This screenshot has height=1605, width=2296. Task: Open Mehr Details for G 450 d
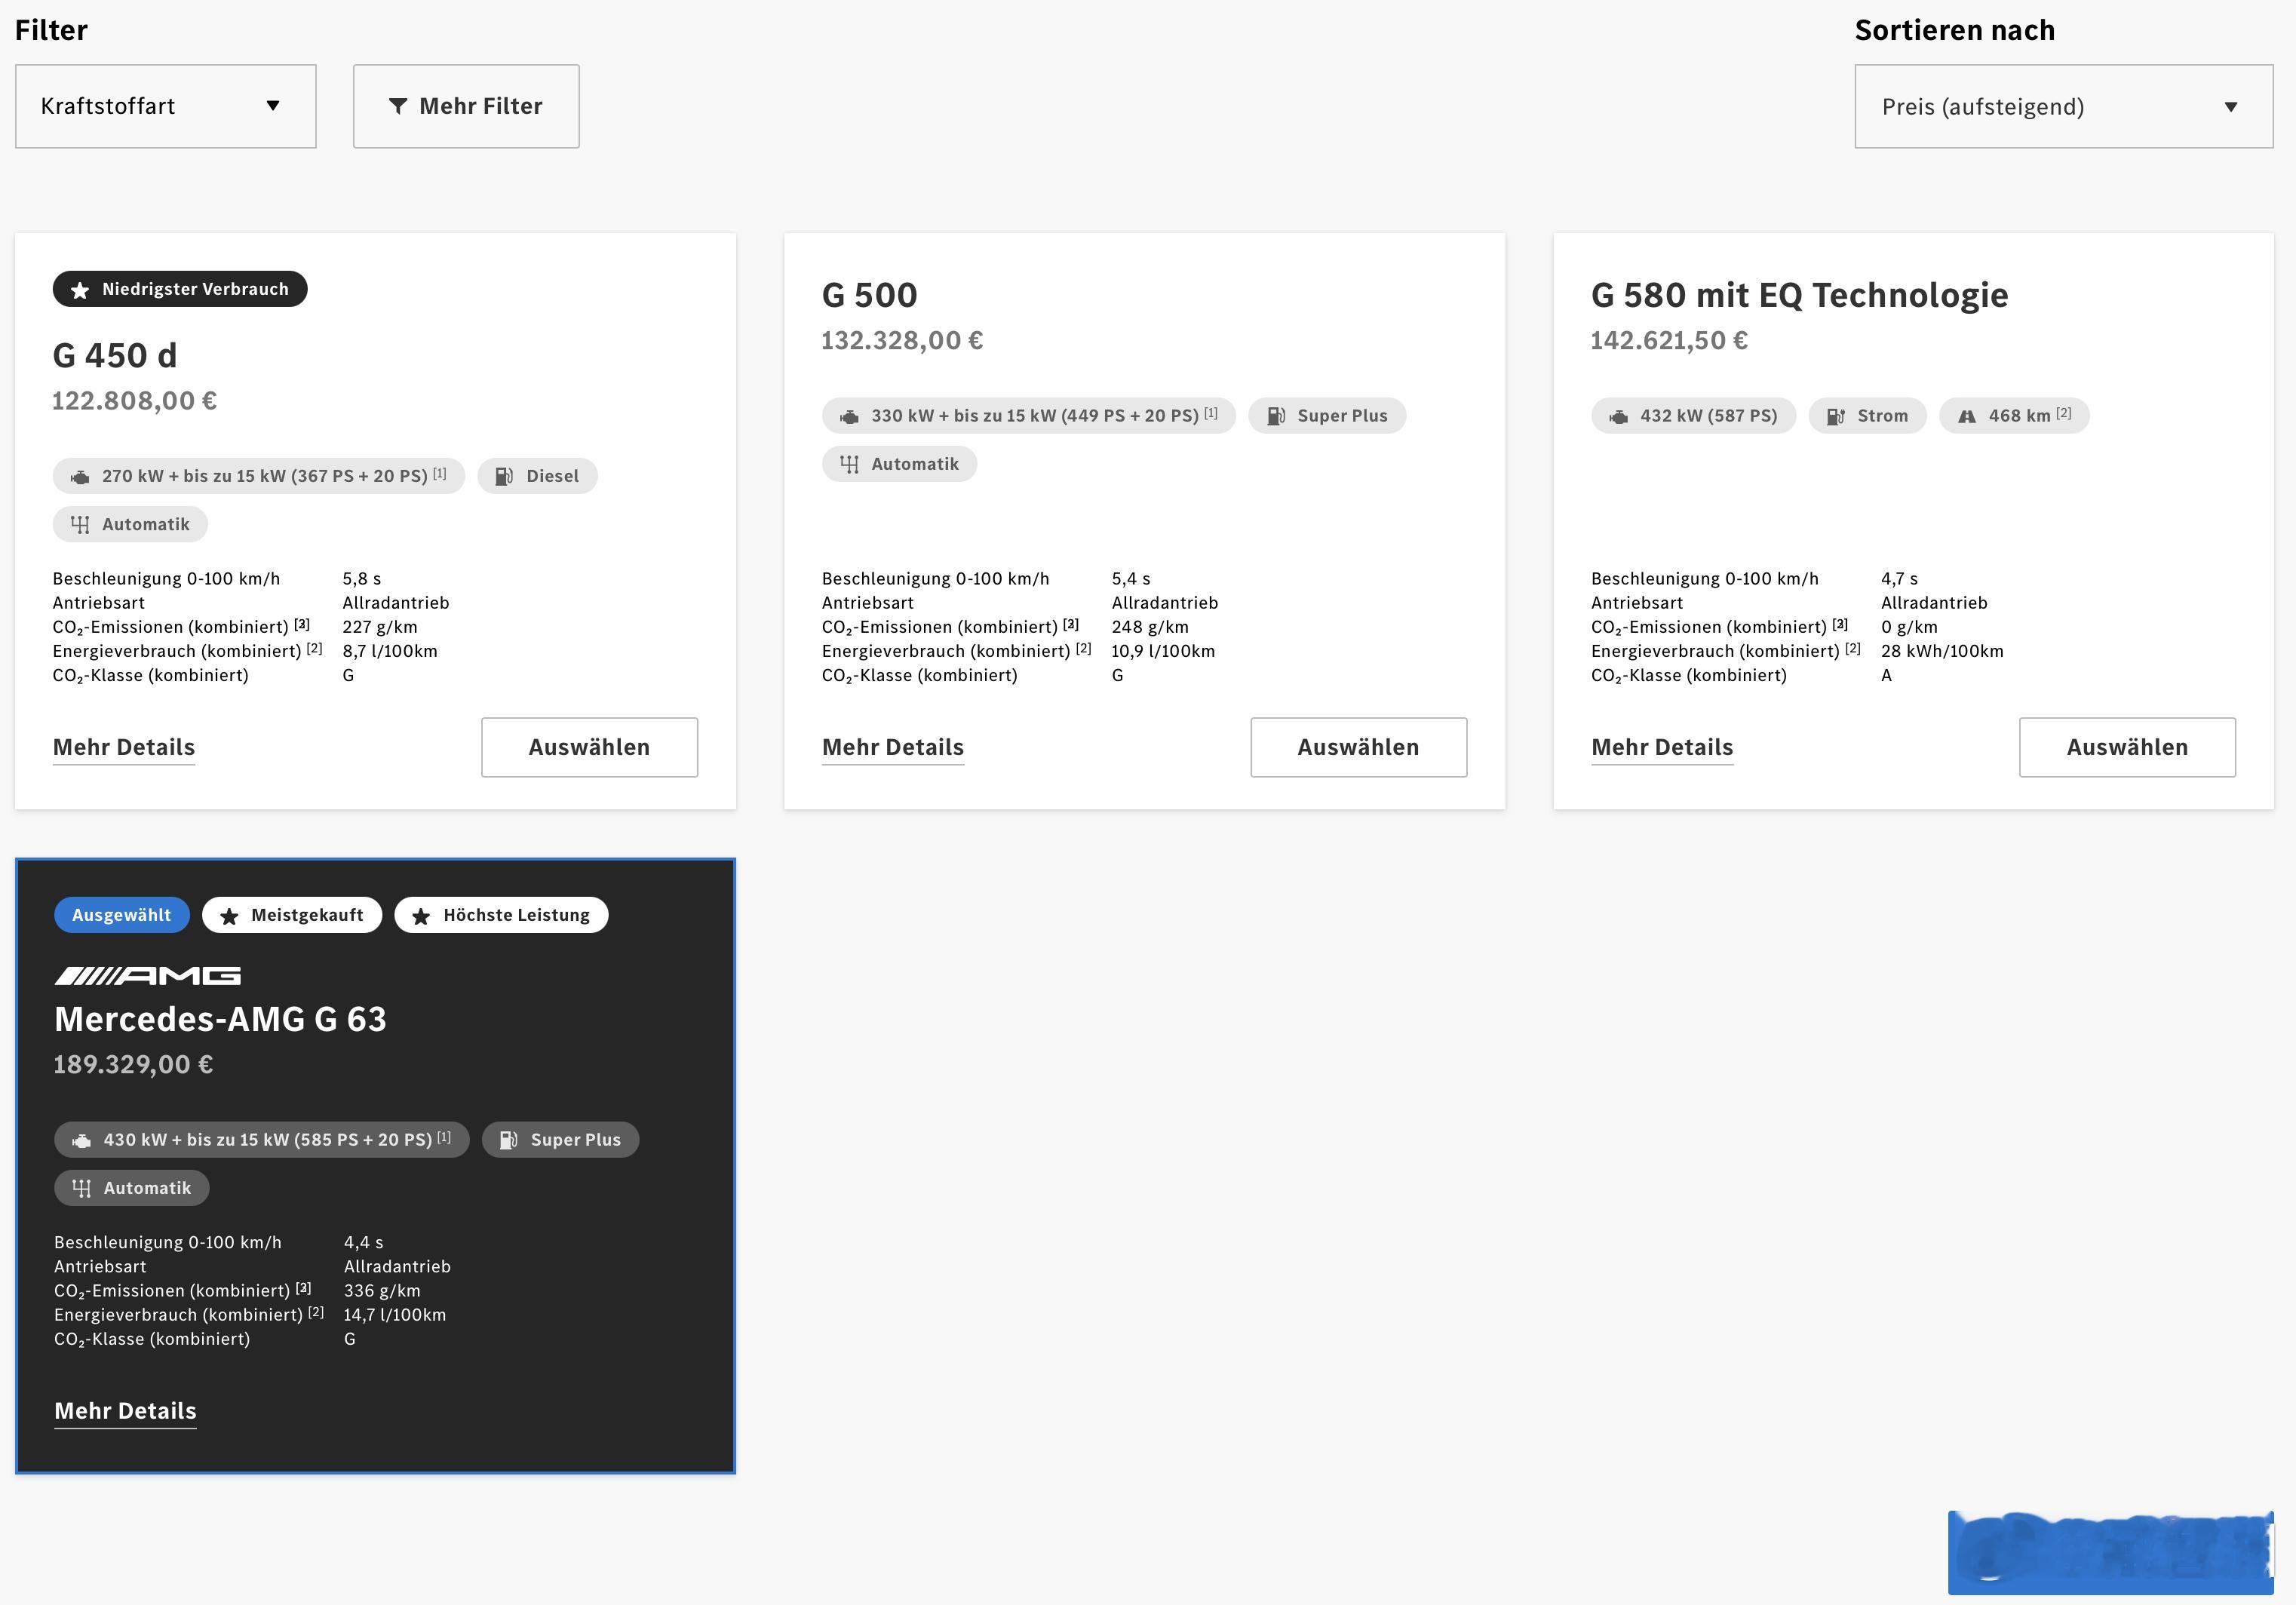(x=124, y=747)
